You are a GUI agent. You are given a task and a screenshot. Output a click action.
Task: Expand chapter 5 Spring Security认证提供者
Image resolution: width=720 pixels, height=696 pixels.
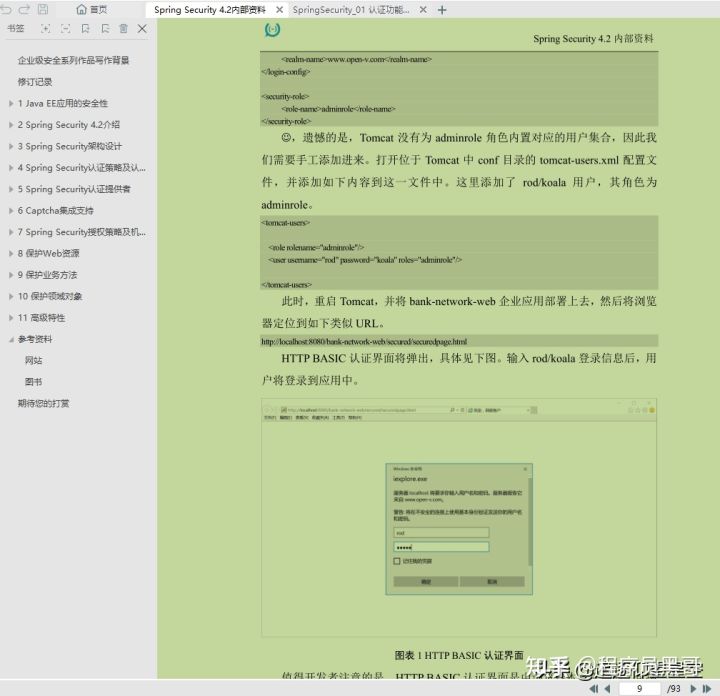point(11,189)
